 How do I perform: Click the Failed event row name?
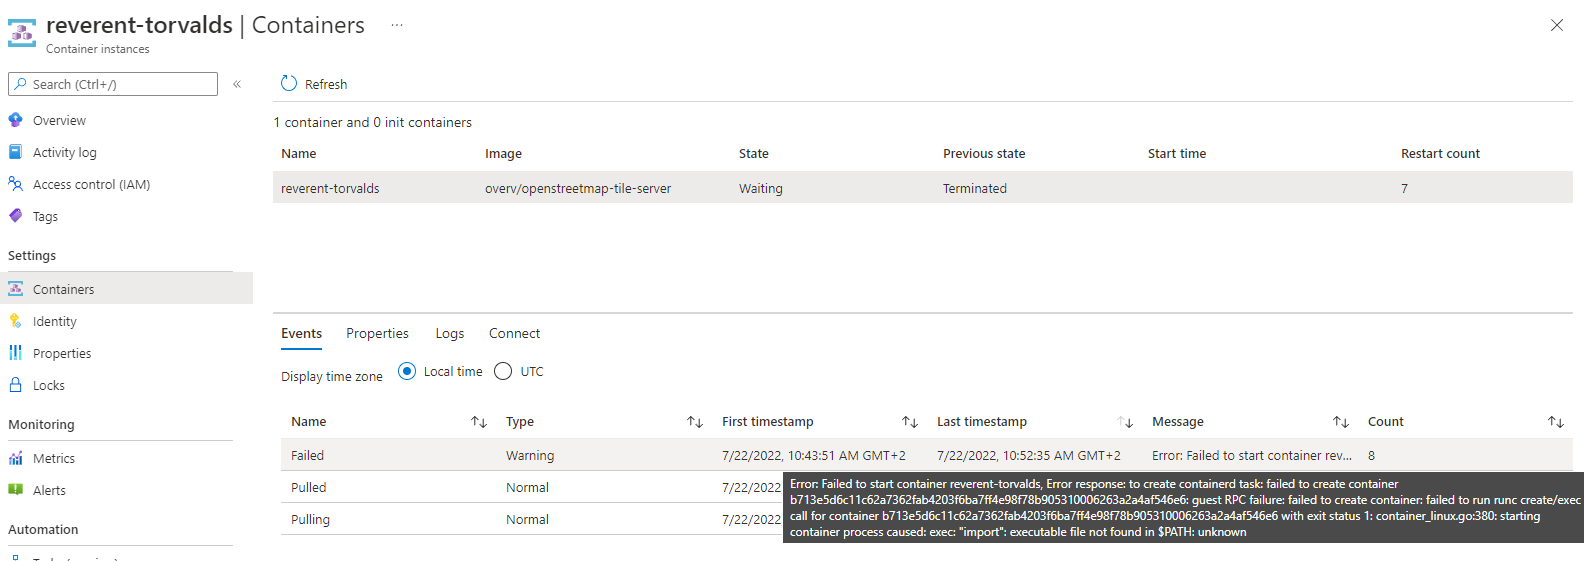click(307, 455)
